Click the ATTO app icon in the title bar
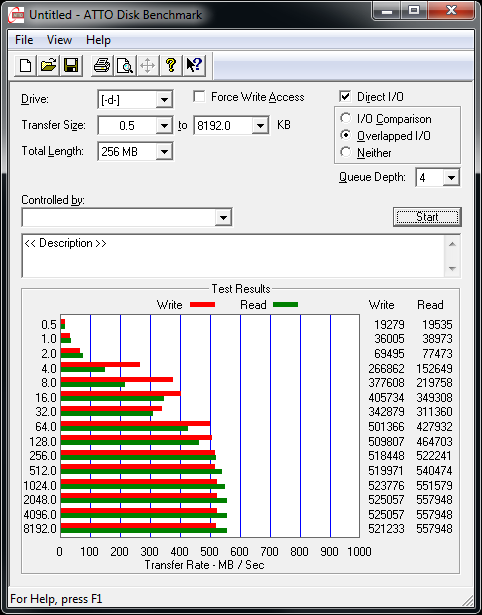The image size is (482, 615). pos(16,15)
